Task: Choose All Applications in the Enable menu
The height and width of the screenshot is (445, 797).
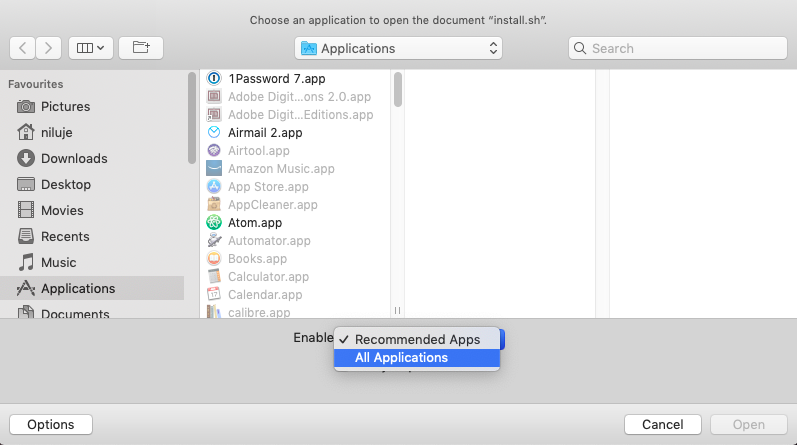Action: [417, 358]
